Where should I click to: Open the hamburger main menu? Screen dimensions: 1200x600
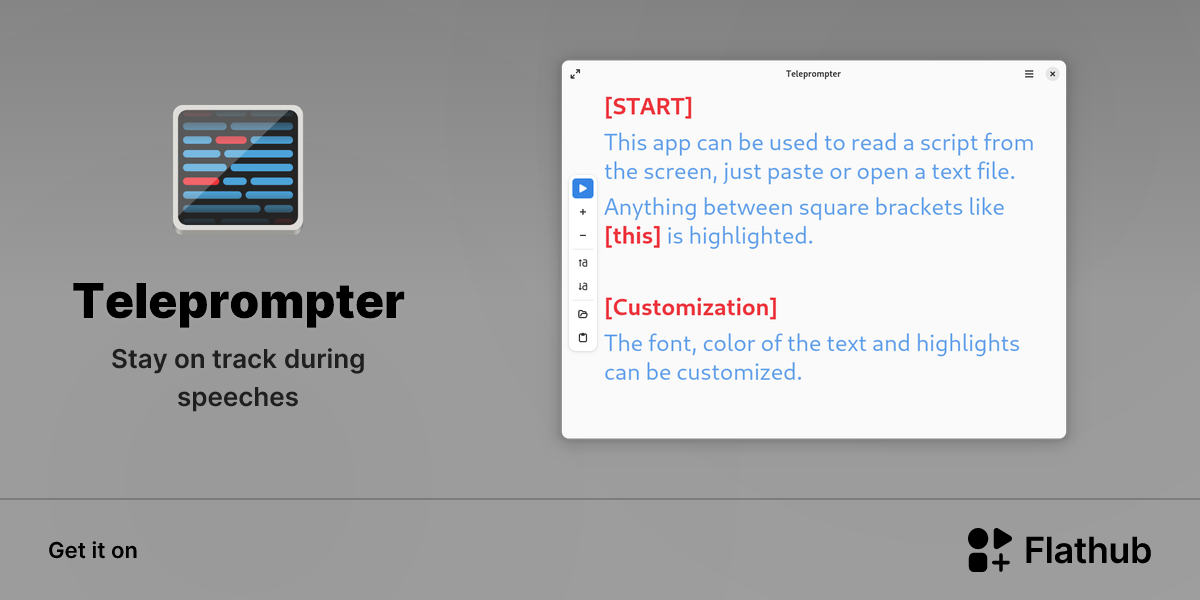coord(1029,74)
